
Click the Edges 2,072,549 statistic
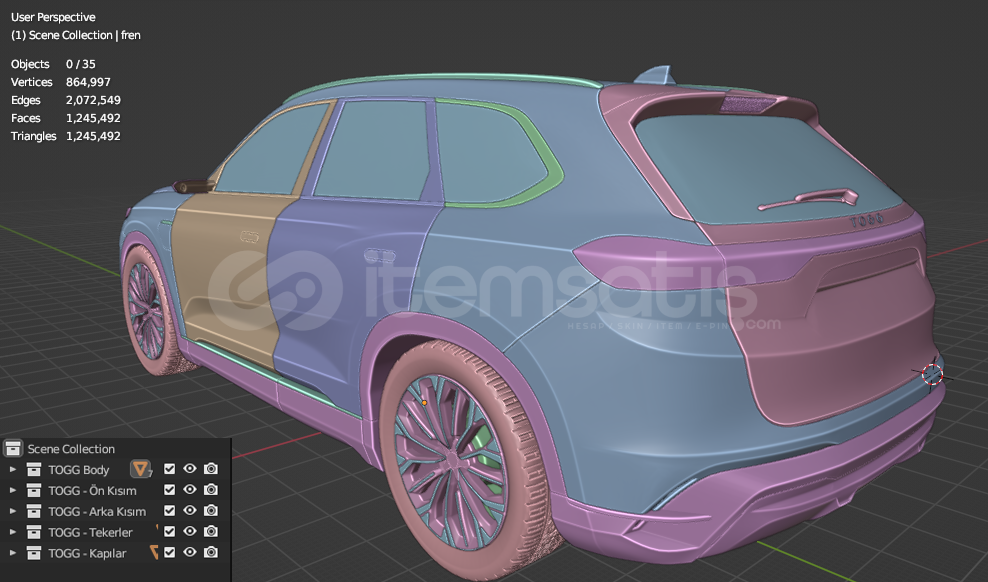click(66, 100)
